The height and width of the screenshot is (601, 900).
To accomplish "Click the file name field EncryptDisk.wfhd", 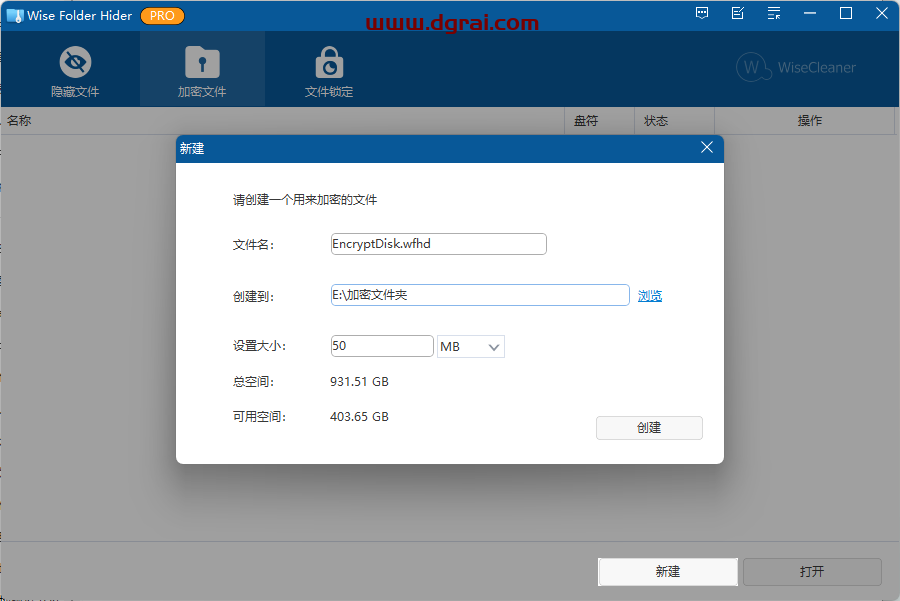I will coord(439,244).
